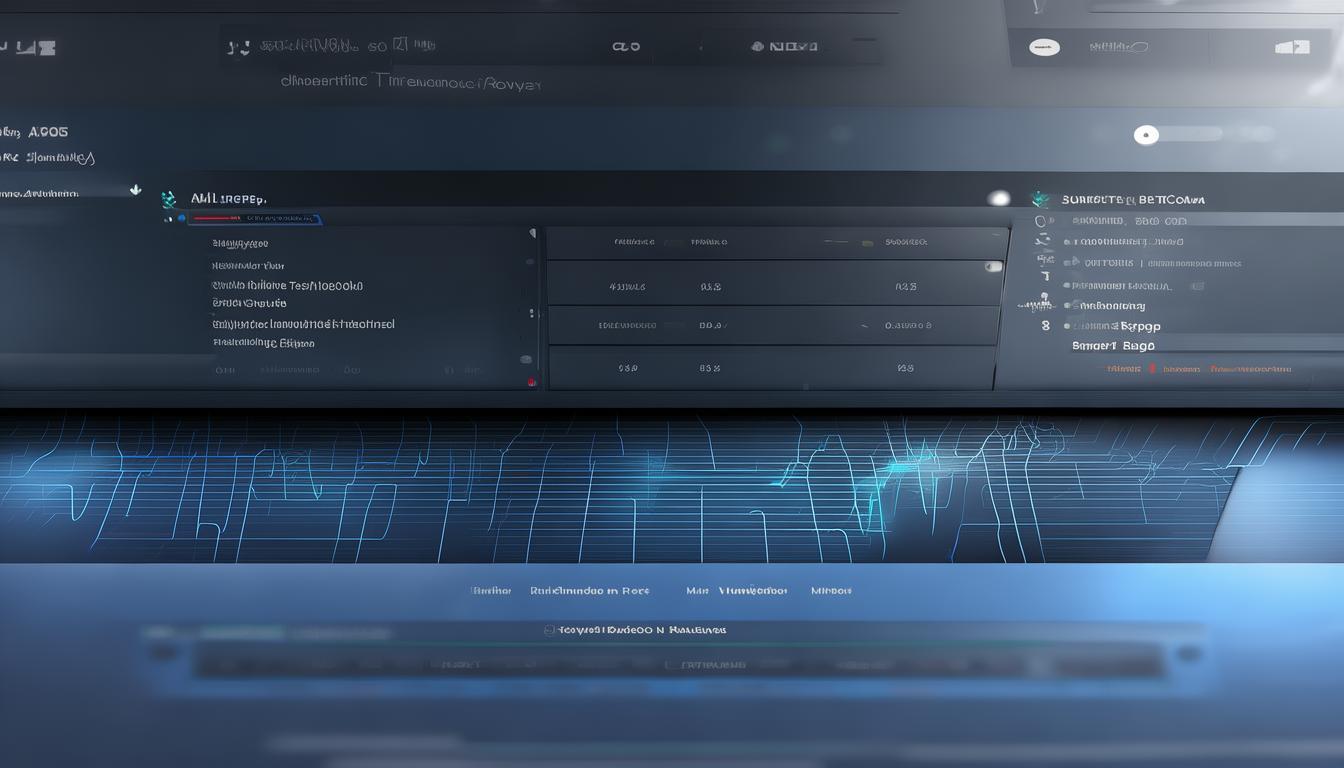Click the blue dot icon left of the red bar
The width and height of the screenshot is (1344, 768).
click(180, 217)
